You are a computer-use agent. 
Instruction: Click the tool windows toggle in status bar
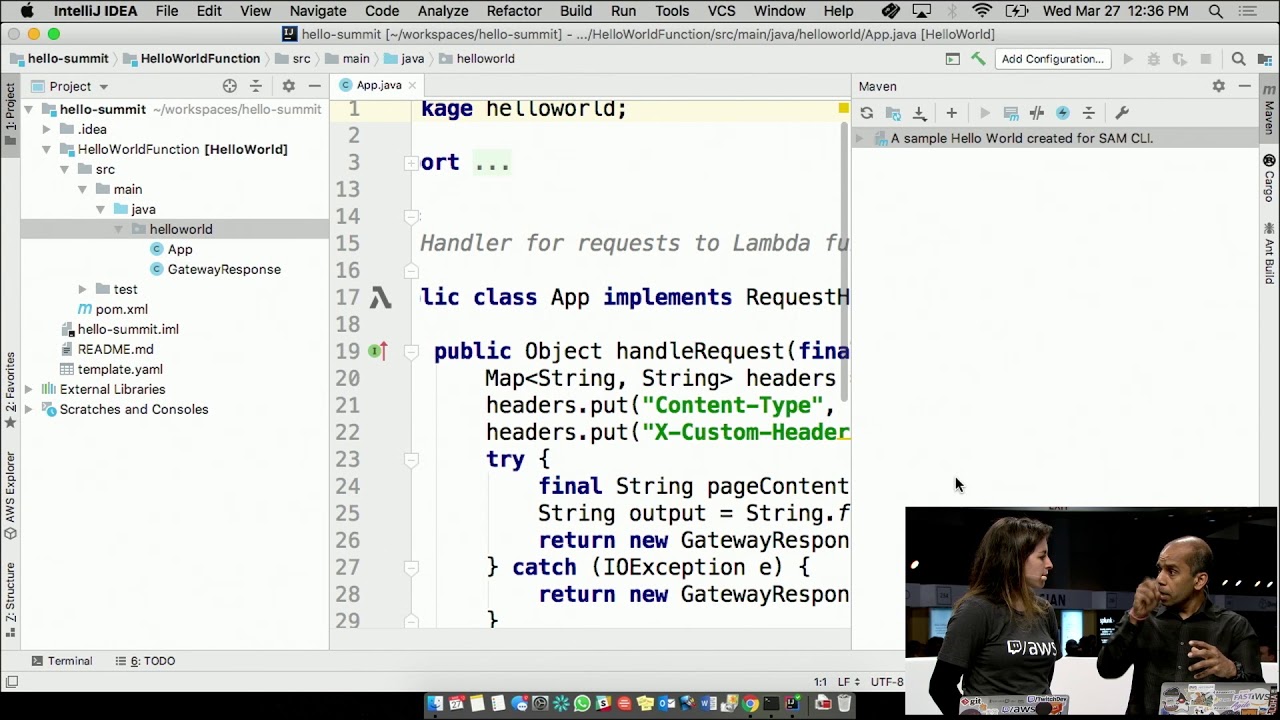pos(11,682)
